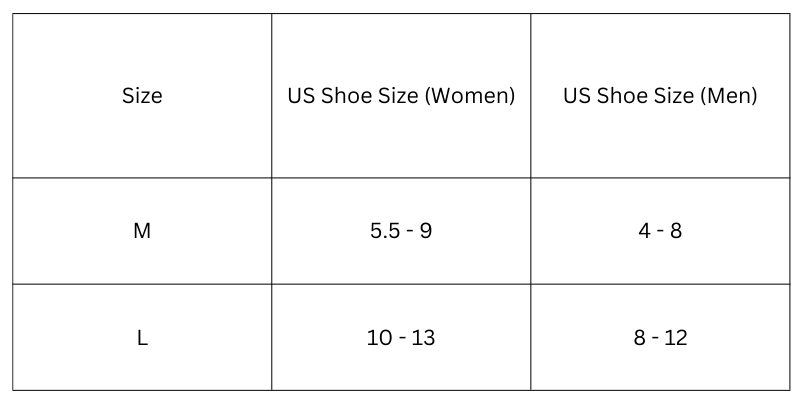Click the M size row label
Viewport: 800px width, 400px height.
(x=142, y=231)
